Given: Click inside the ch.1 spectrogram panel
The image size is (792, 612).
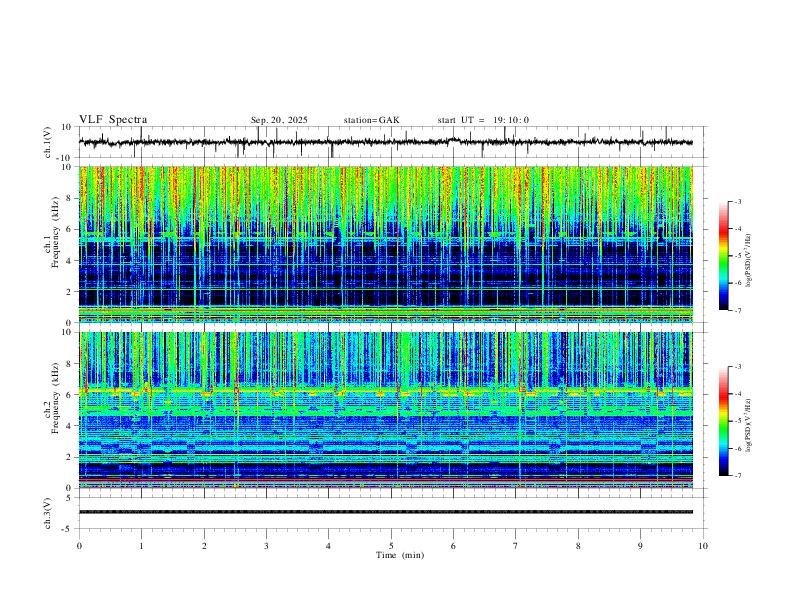Looking at the screenshot, I should pyautogui.click(x=385, y=244).
